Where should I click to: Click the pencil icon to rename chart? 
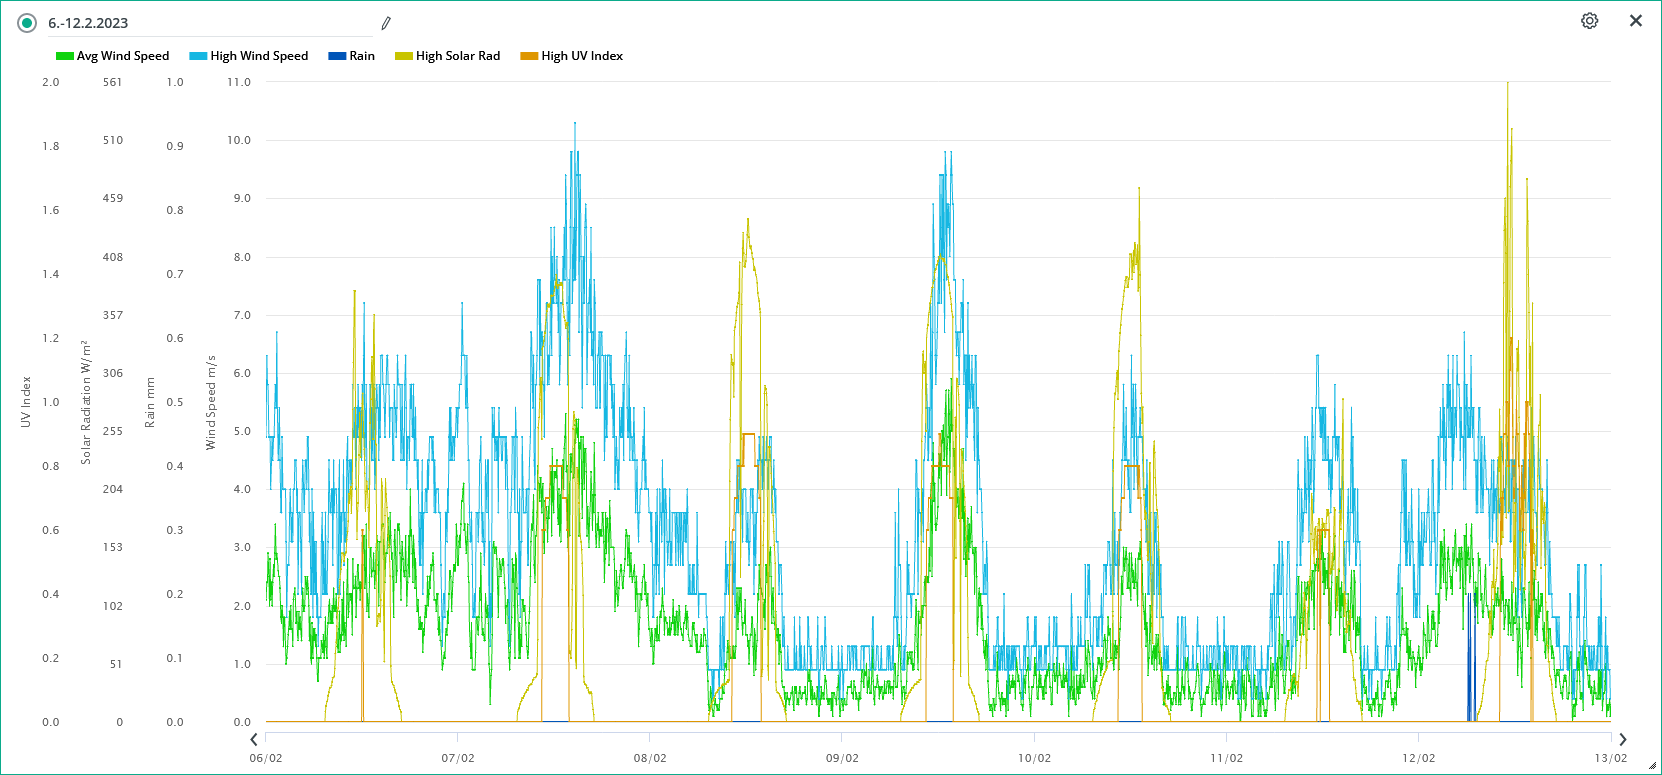pyautogui.click(x=386, y=23)
